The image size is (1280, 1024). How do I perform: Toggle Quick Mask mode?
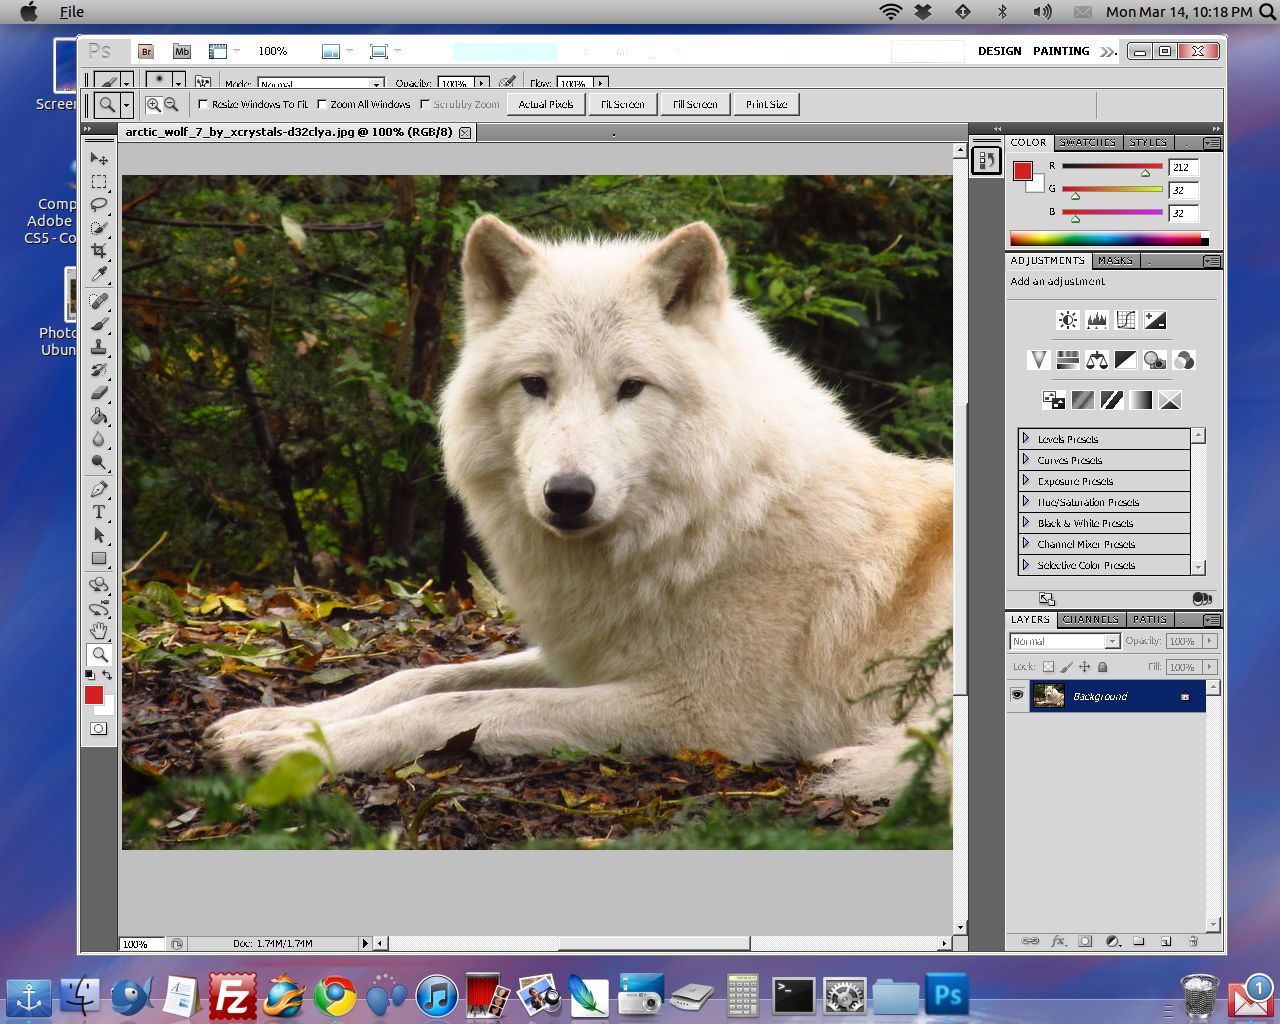[x=99, y=729]
